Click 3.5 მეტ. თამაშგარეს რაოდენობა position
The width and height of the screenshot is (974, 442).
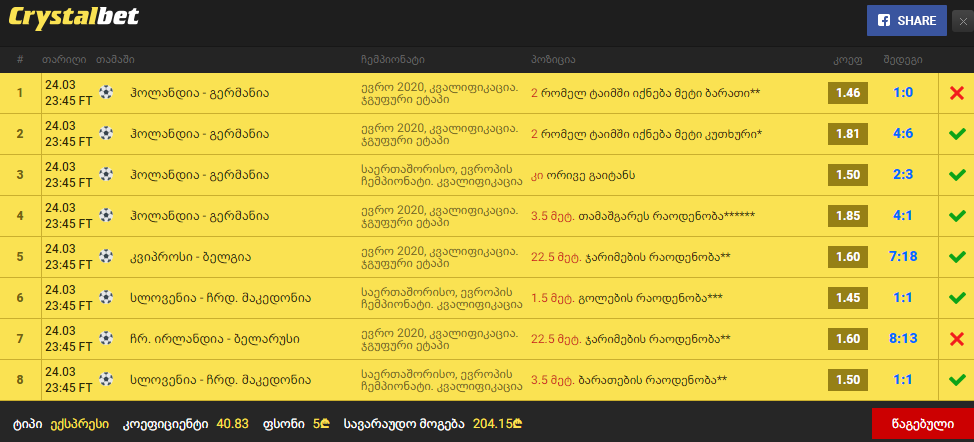pyautogui.click(x=643, y=216)
